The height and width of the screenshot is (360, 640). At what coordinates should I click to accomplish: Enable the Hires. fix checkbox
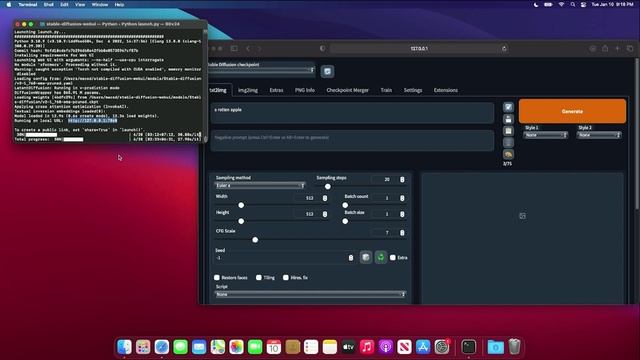coord(286,278)
